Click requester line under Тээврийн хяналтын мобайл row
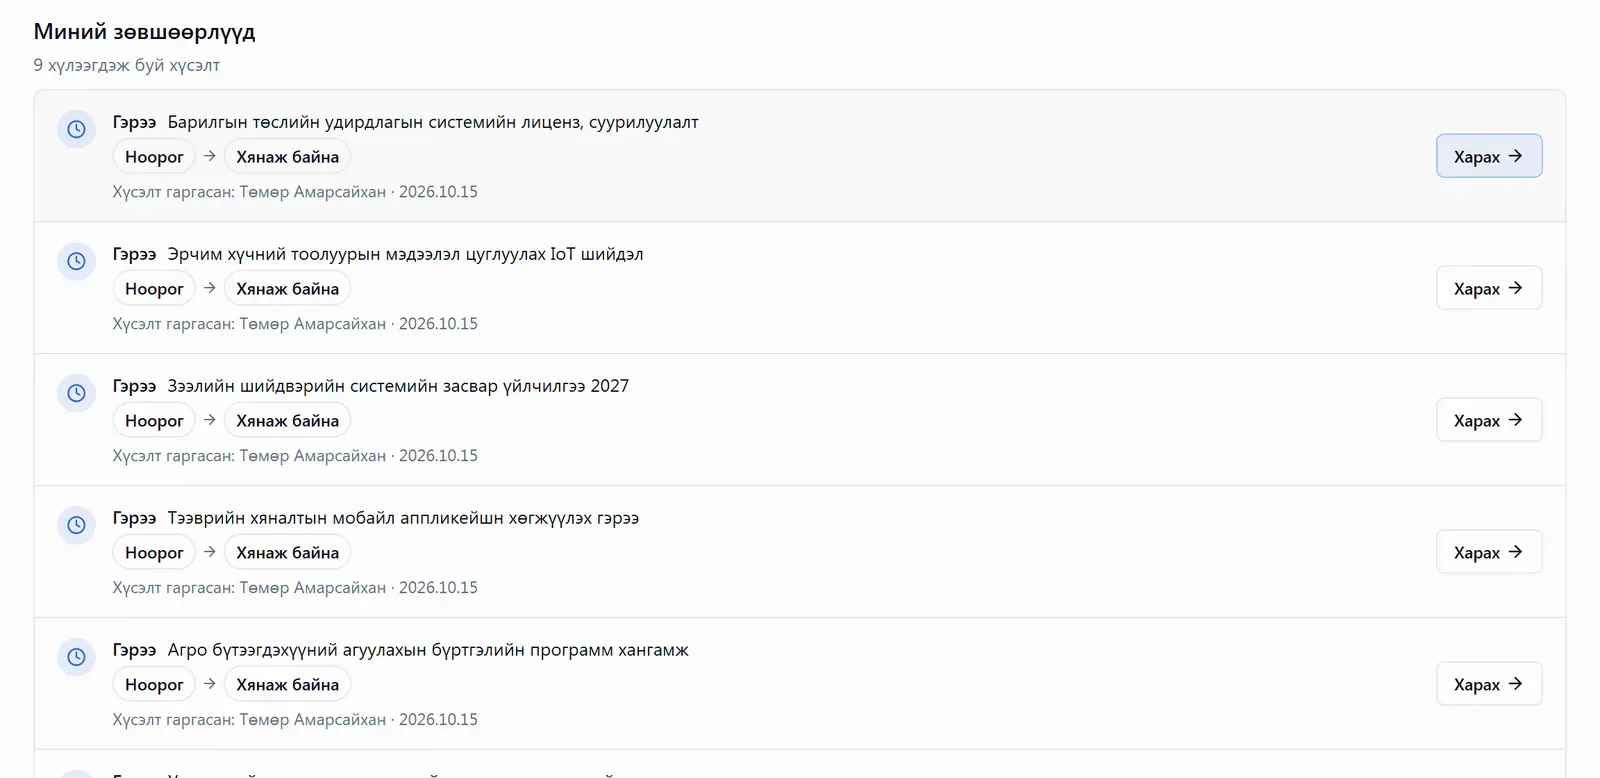Image resolution: width=1600 pixels, height=778 pixels. point(295,588)
